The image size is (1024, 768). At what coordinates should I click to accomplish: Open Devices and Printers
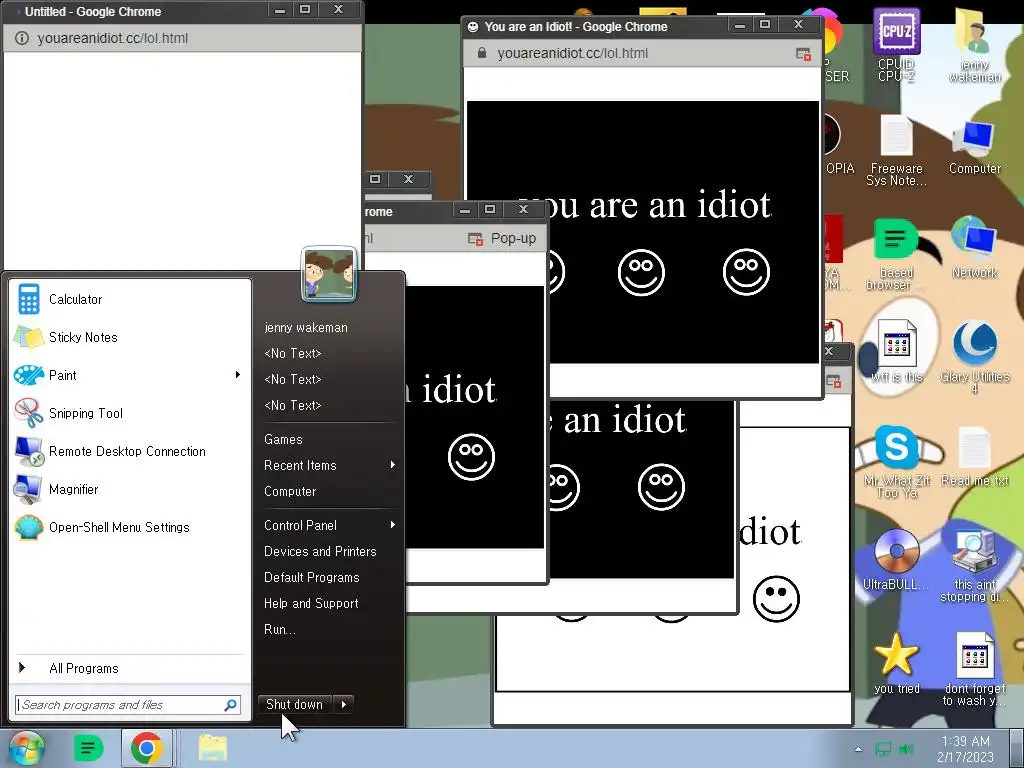[x=320, y=551]
